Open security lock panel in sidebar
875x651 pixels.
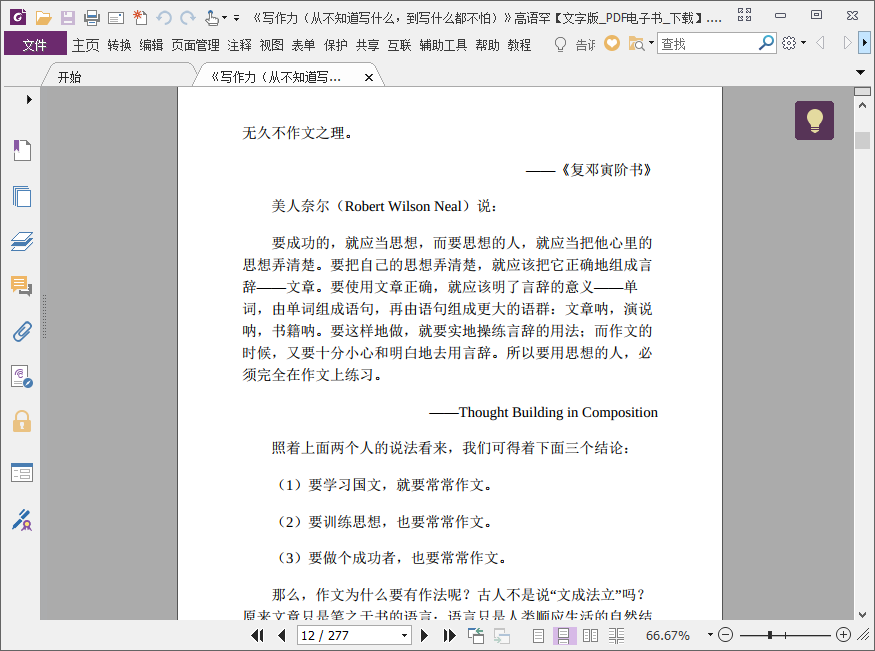[x=22, y=421]
